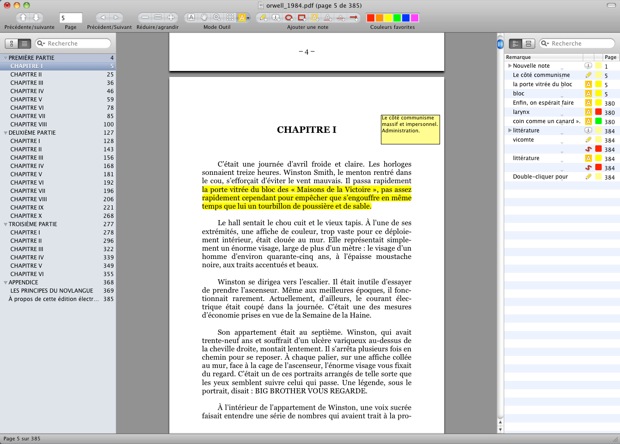Add a strike-out note

pos(340,17)
